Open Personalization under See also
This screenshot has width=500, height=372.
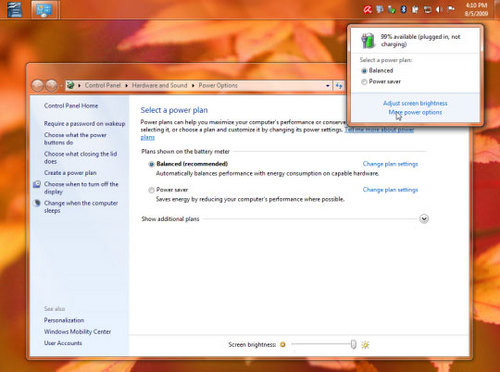[x=64, y=320]
